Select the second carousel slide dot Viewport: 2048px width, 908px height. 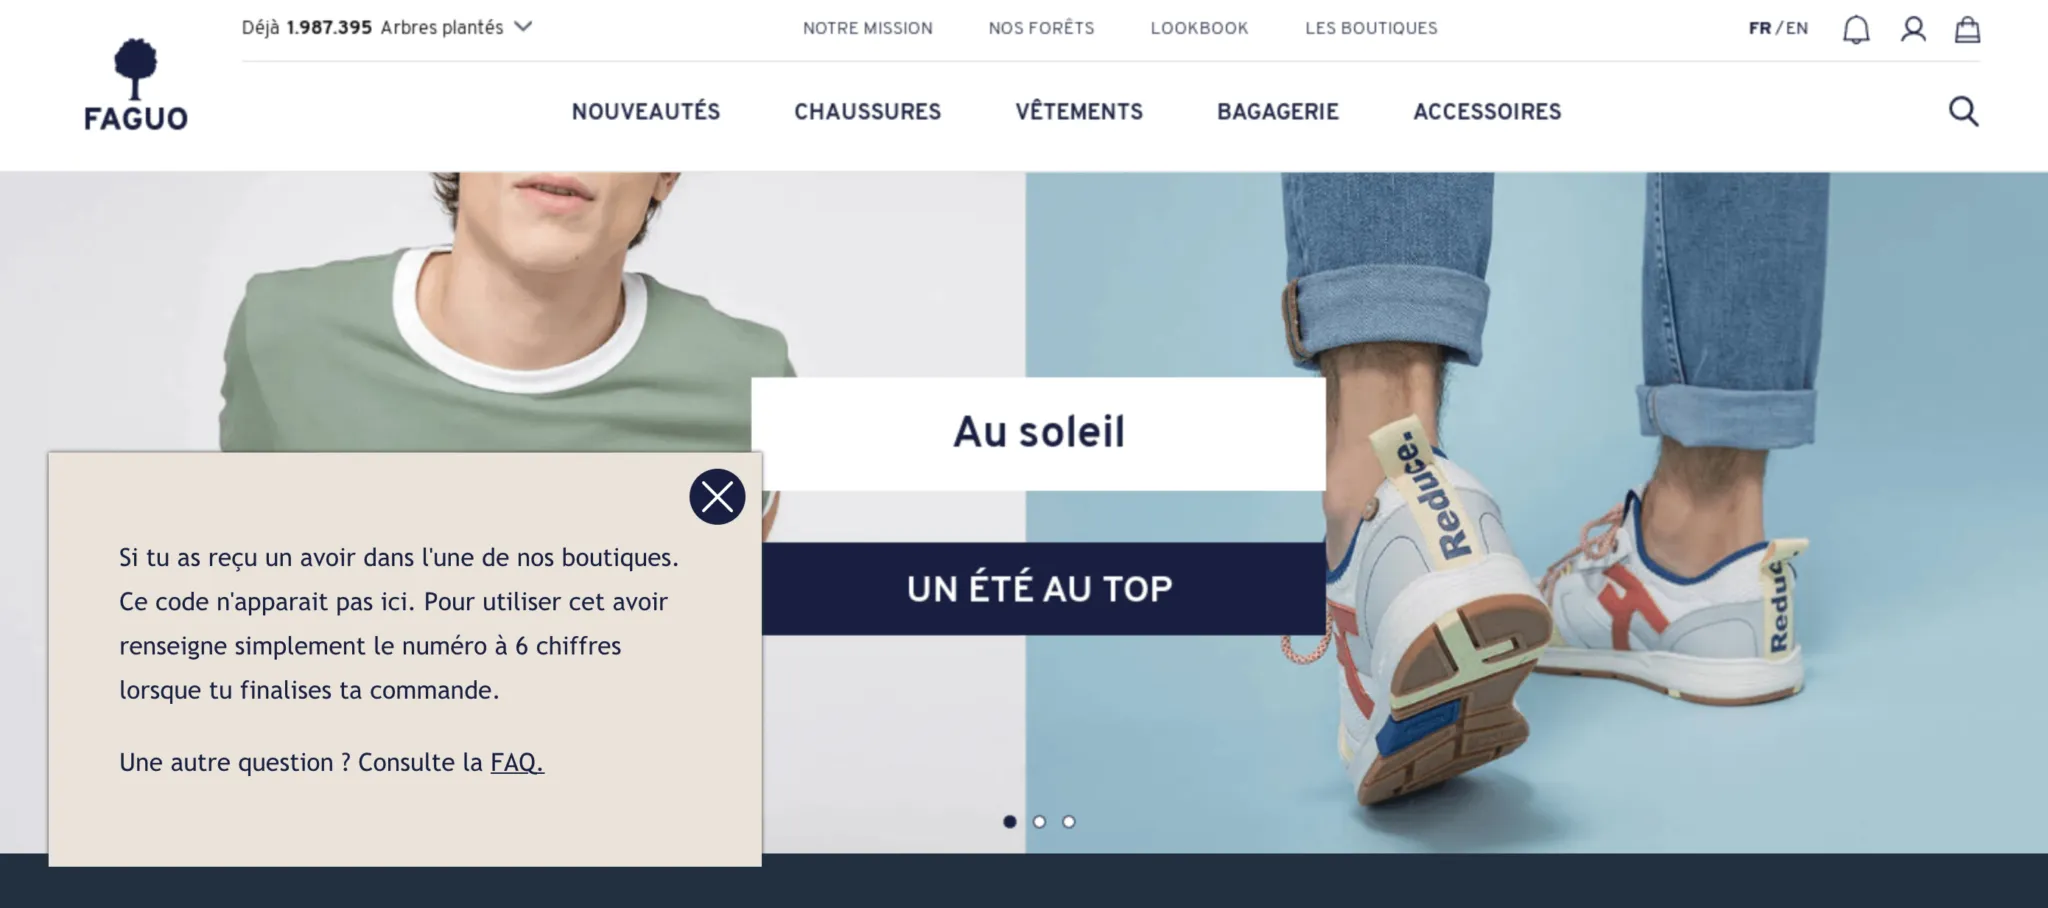(x=1039, y=822)
